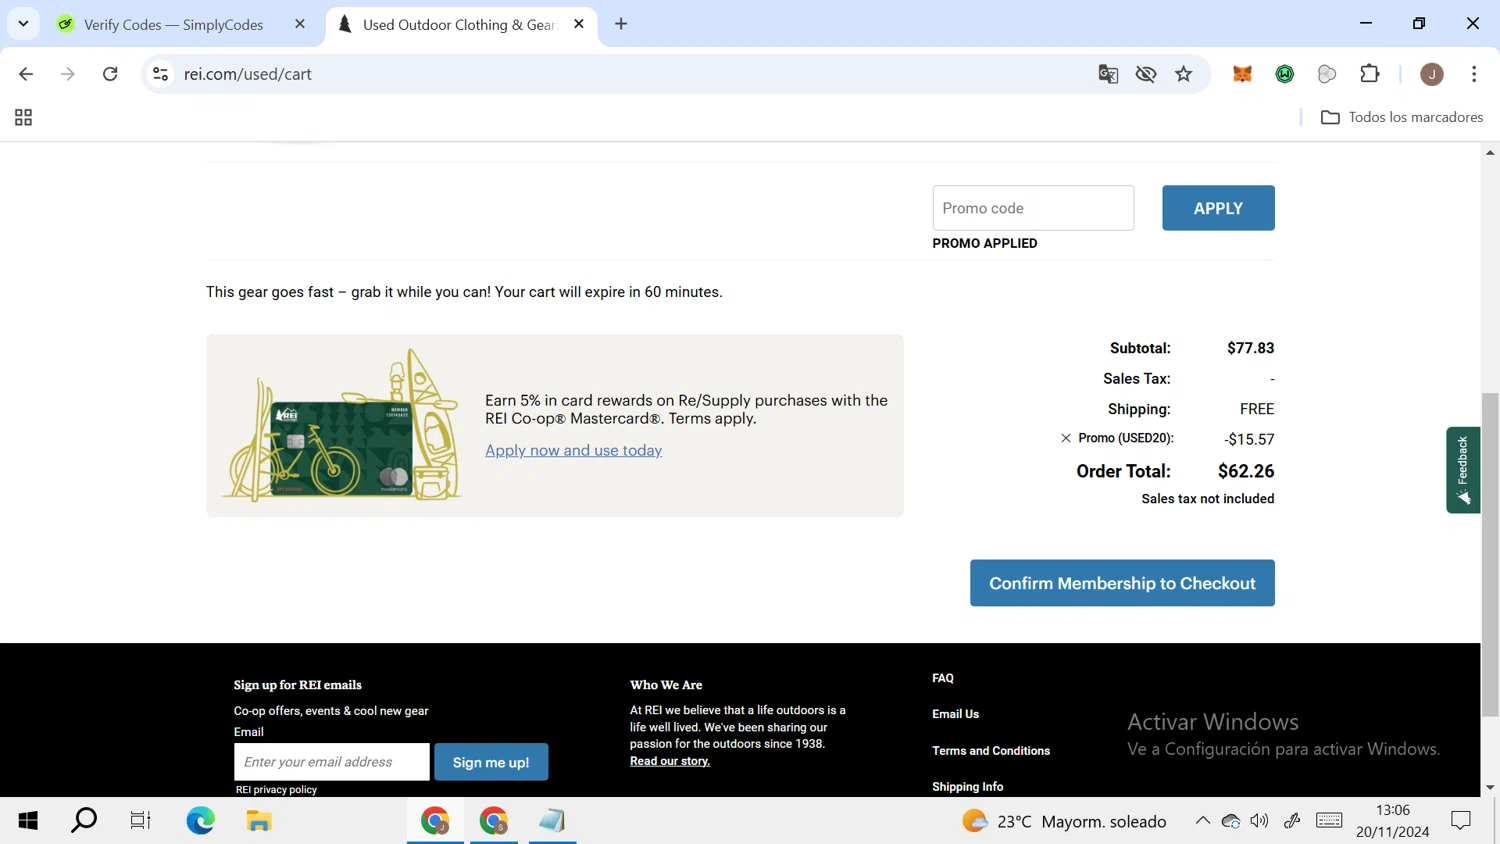This screenshot has height=844, width=1500.
Task: Open the MetaMask fox extension
Action: pos(1242,74)
